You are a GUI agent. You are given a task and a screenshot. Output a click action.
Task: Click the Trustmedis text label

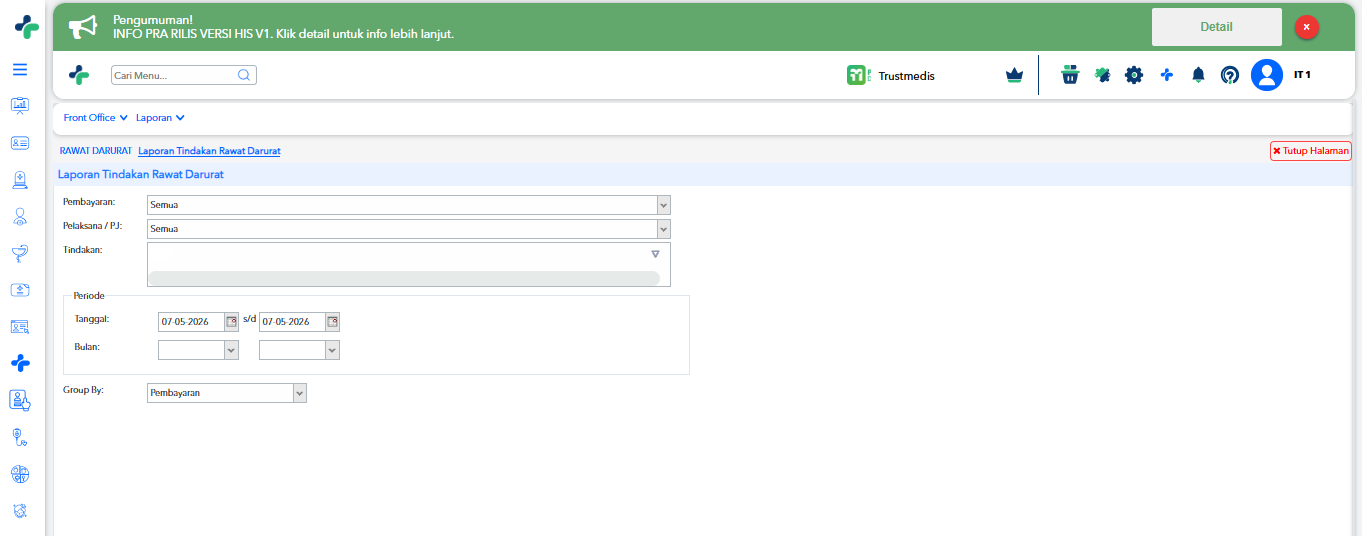pos(907,75)
